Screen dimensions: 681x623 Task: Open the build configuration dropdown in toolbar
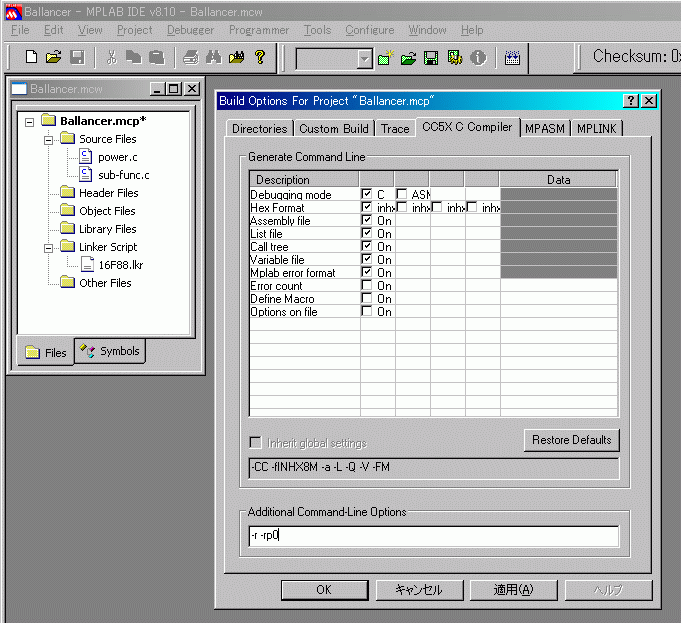tap(365, 59)
